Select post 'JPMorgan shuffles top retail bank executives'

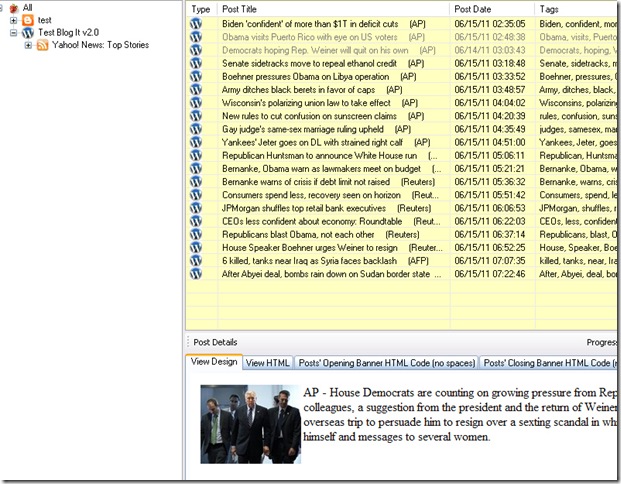[326, 208]
